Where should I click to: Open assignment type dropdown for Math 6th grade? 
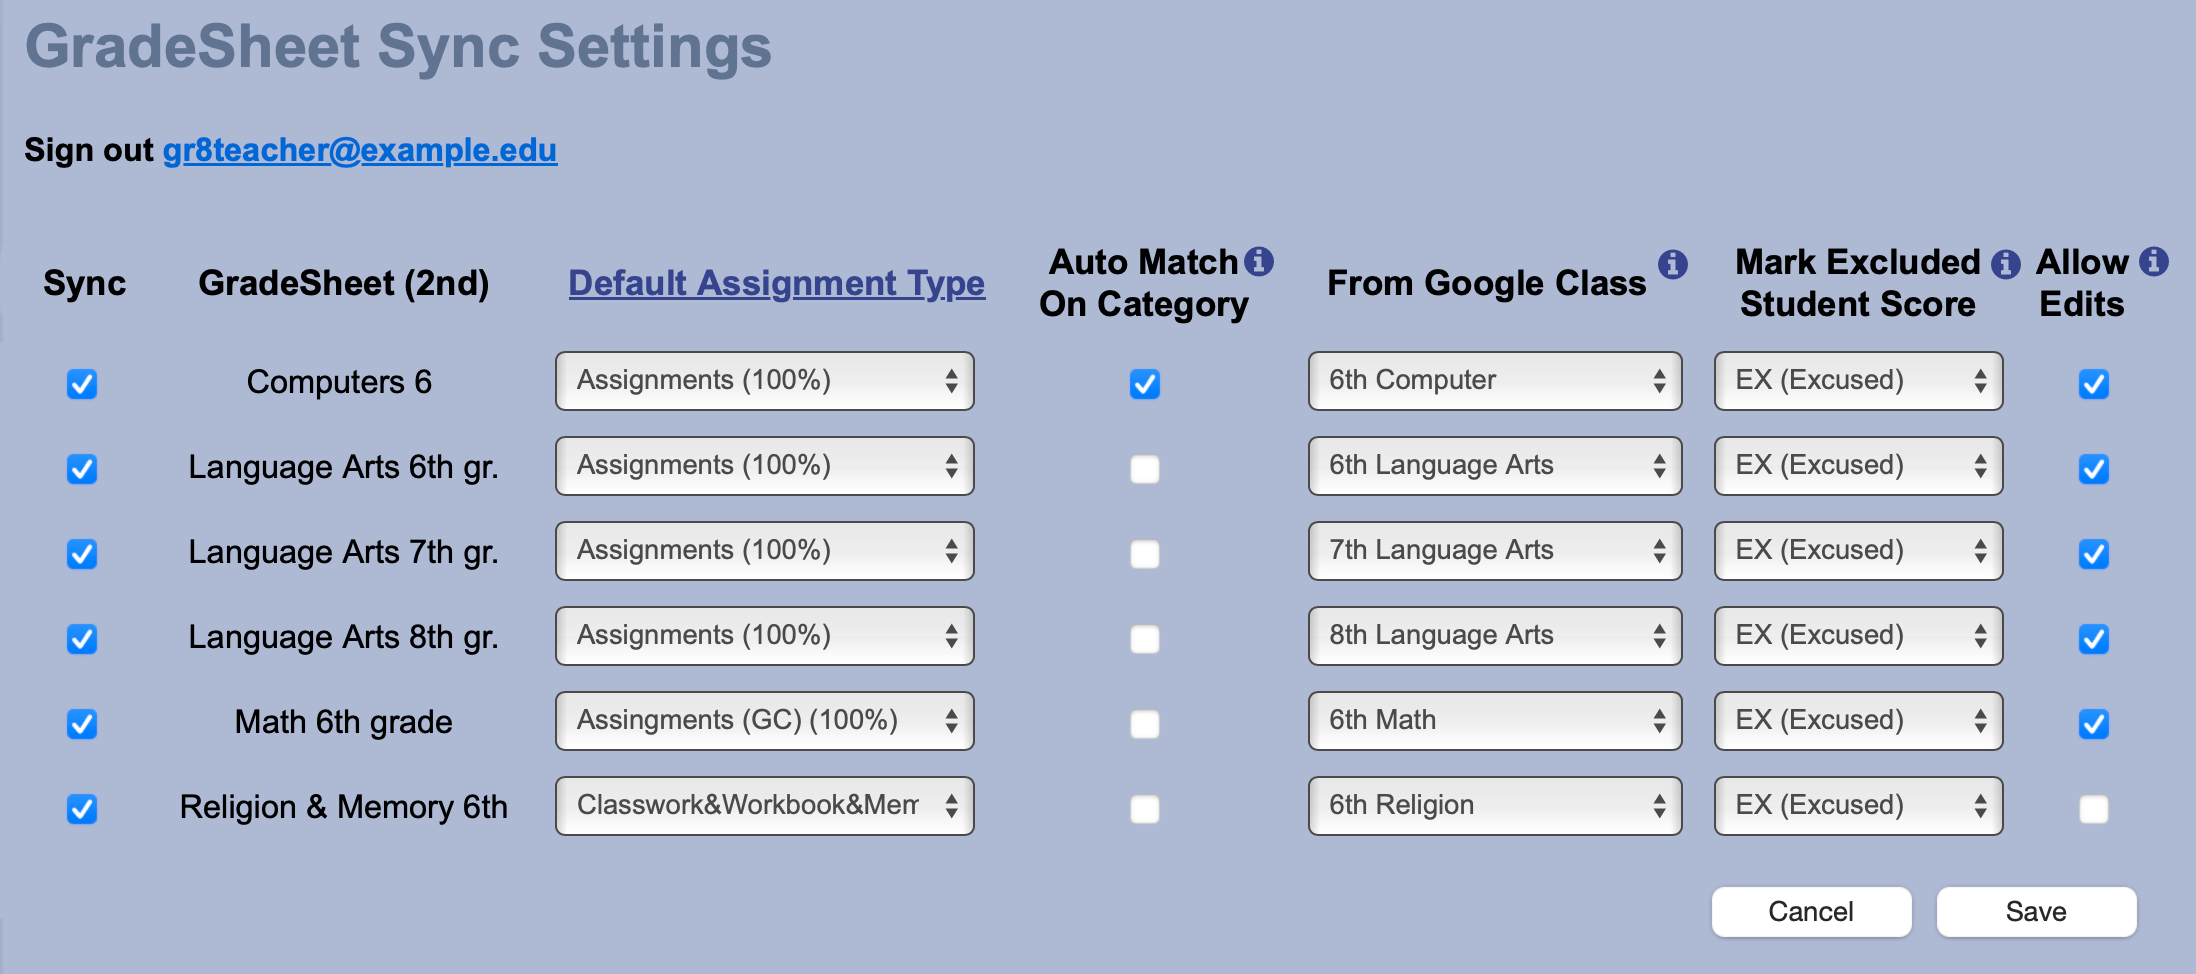pos(764,721)
